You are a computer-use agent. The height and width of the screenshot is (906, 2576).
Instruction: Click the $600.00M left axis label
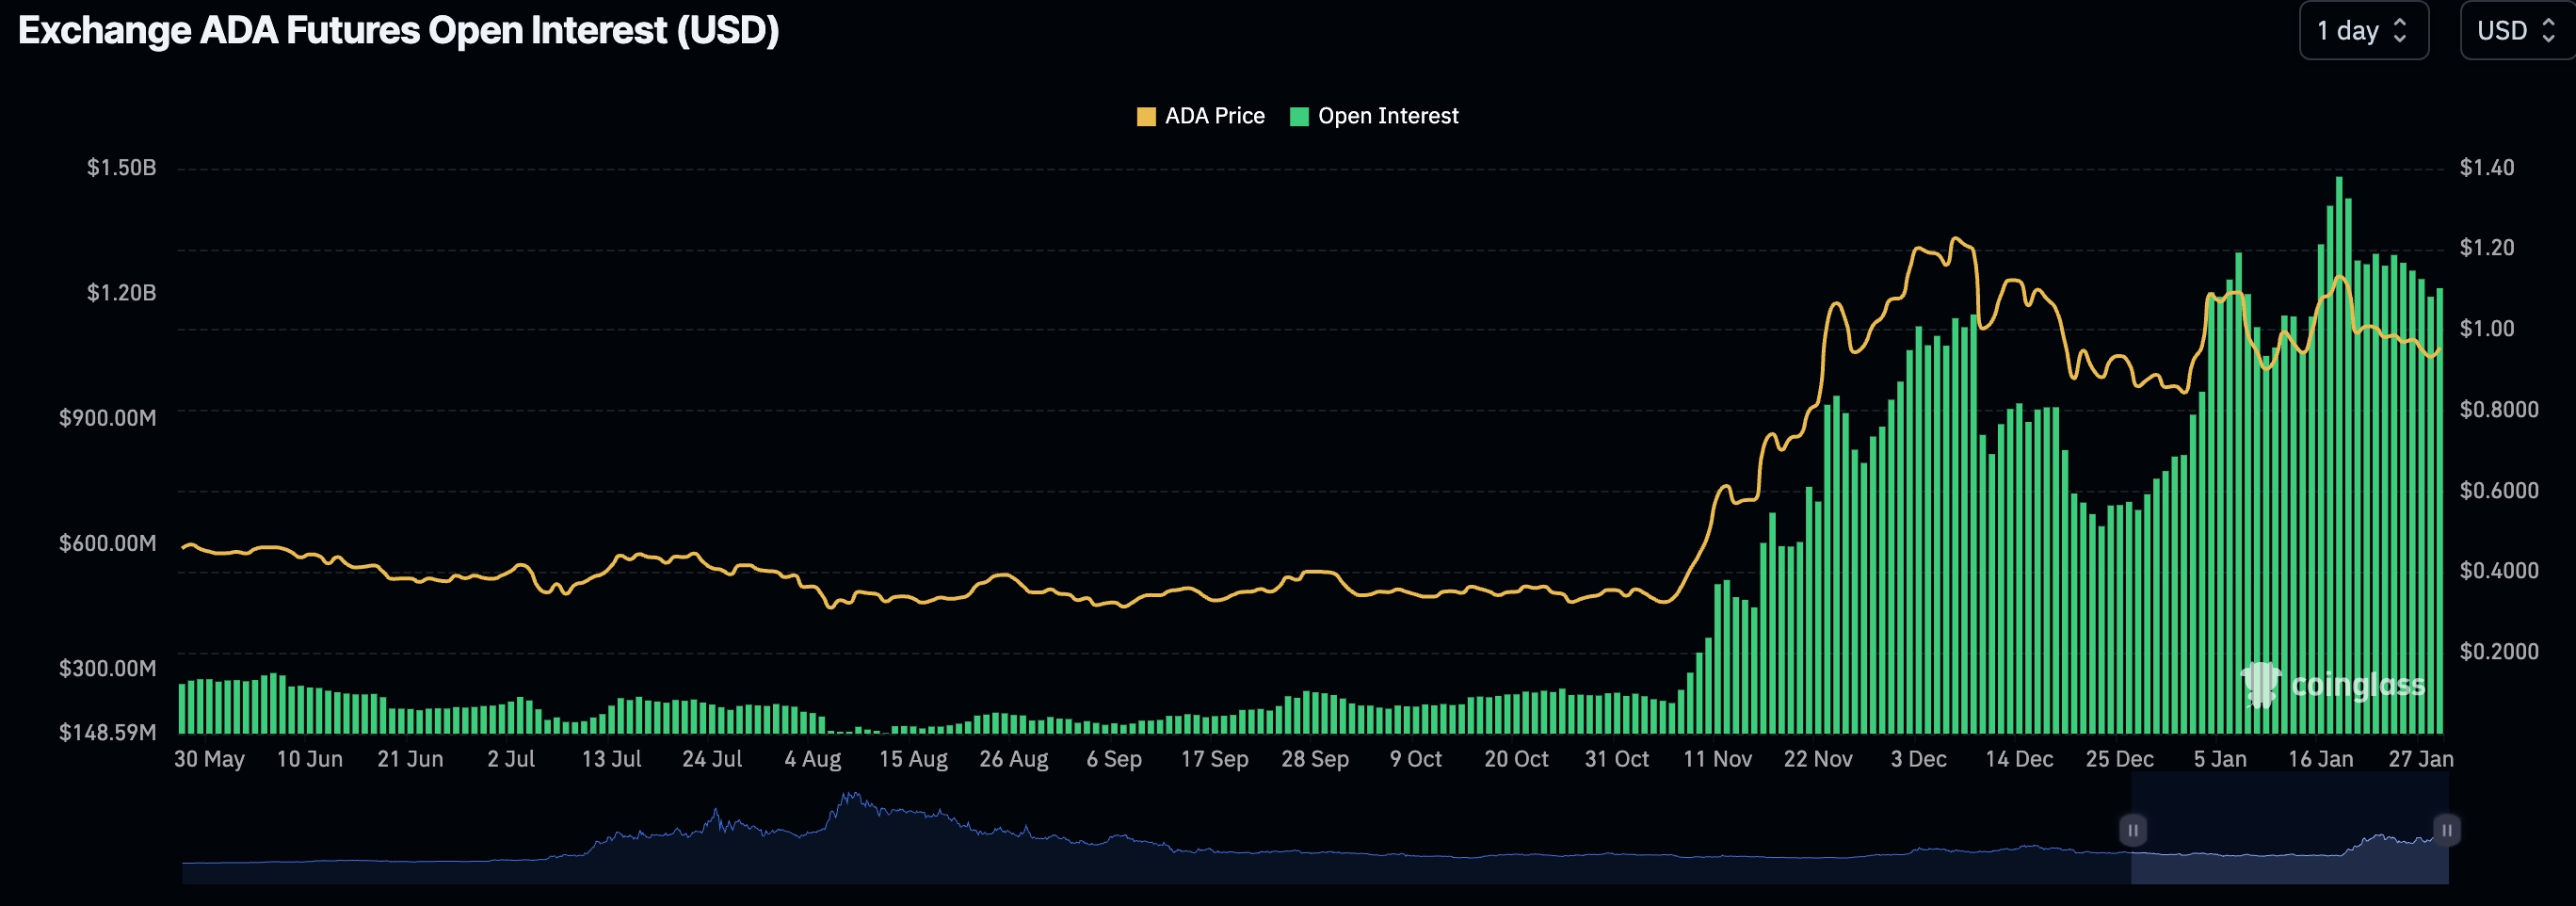pos(108,543)
